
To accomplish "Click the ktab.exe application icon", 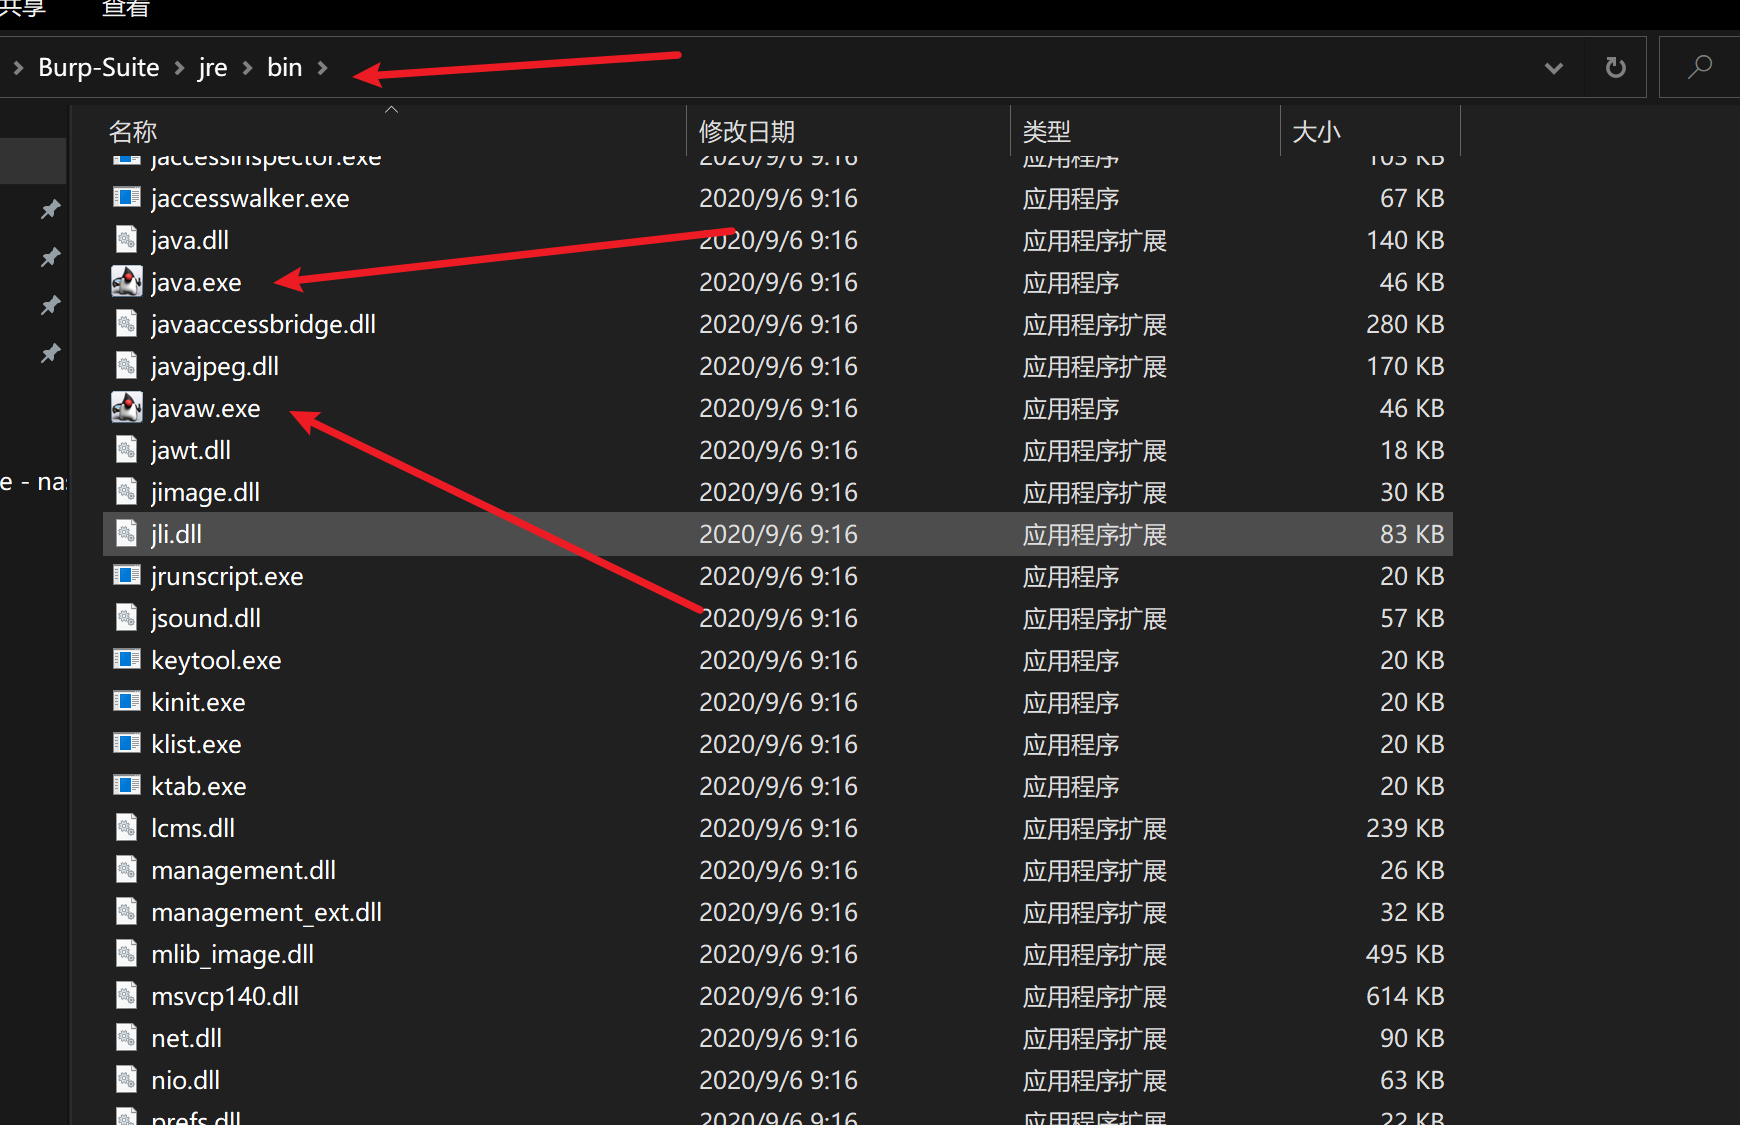I will (127, 786).
